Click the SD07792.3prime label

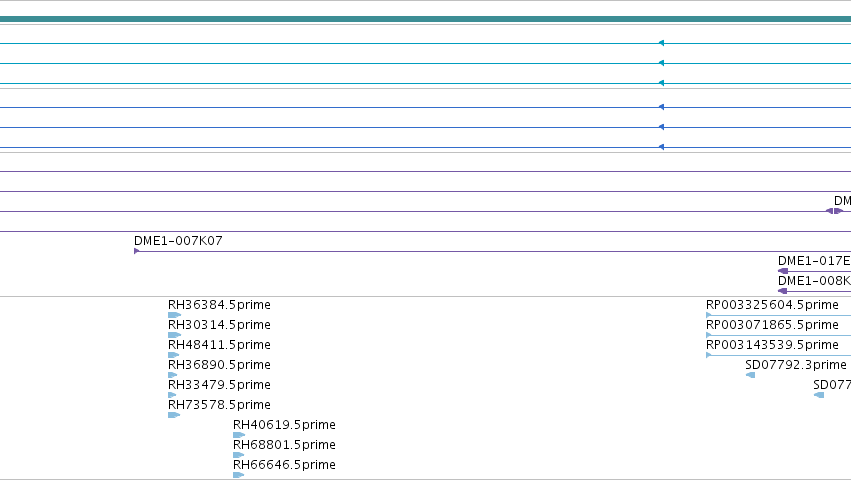[x=796, y=365]
